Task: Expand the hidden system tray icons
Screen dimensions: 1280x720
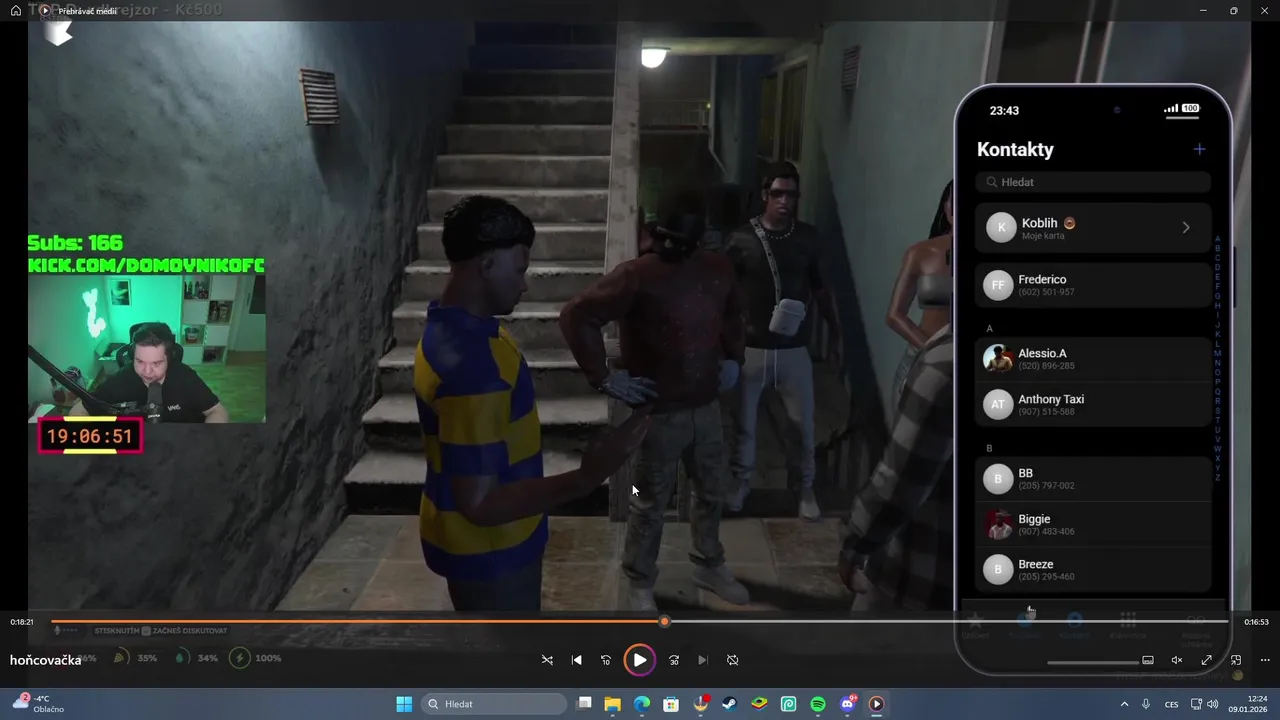Action: tap(1124, 704)
